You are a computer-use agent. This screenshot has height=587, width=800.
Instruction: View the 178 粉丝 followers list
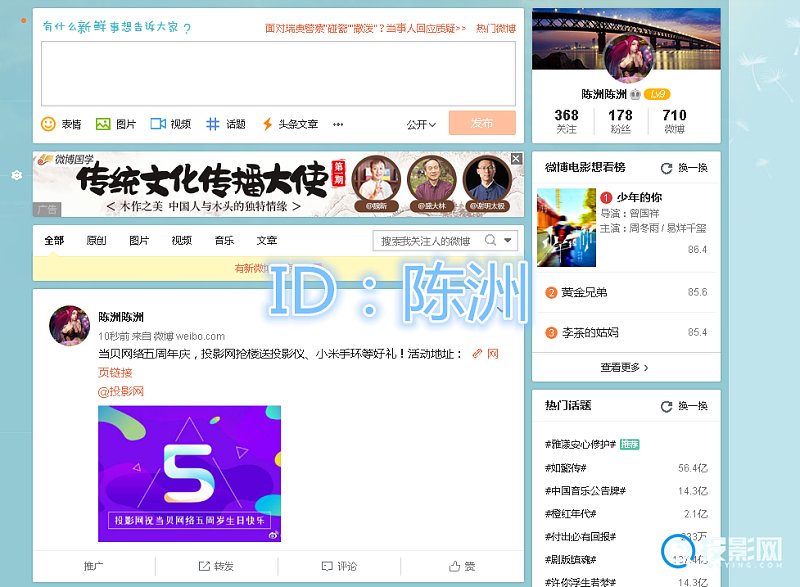pyautogui.click(x=620, y=121)
